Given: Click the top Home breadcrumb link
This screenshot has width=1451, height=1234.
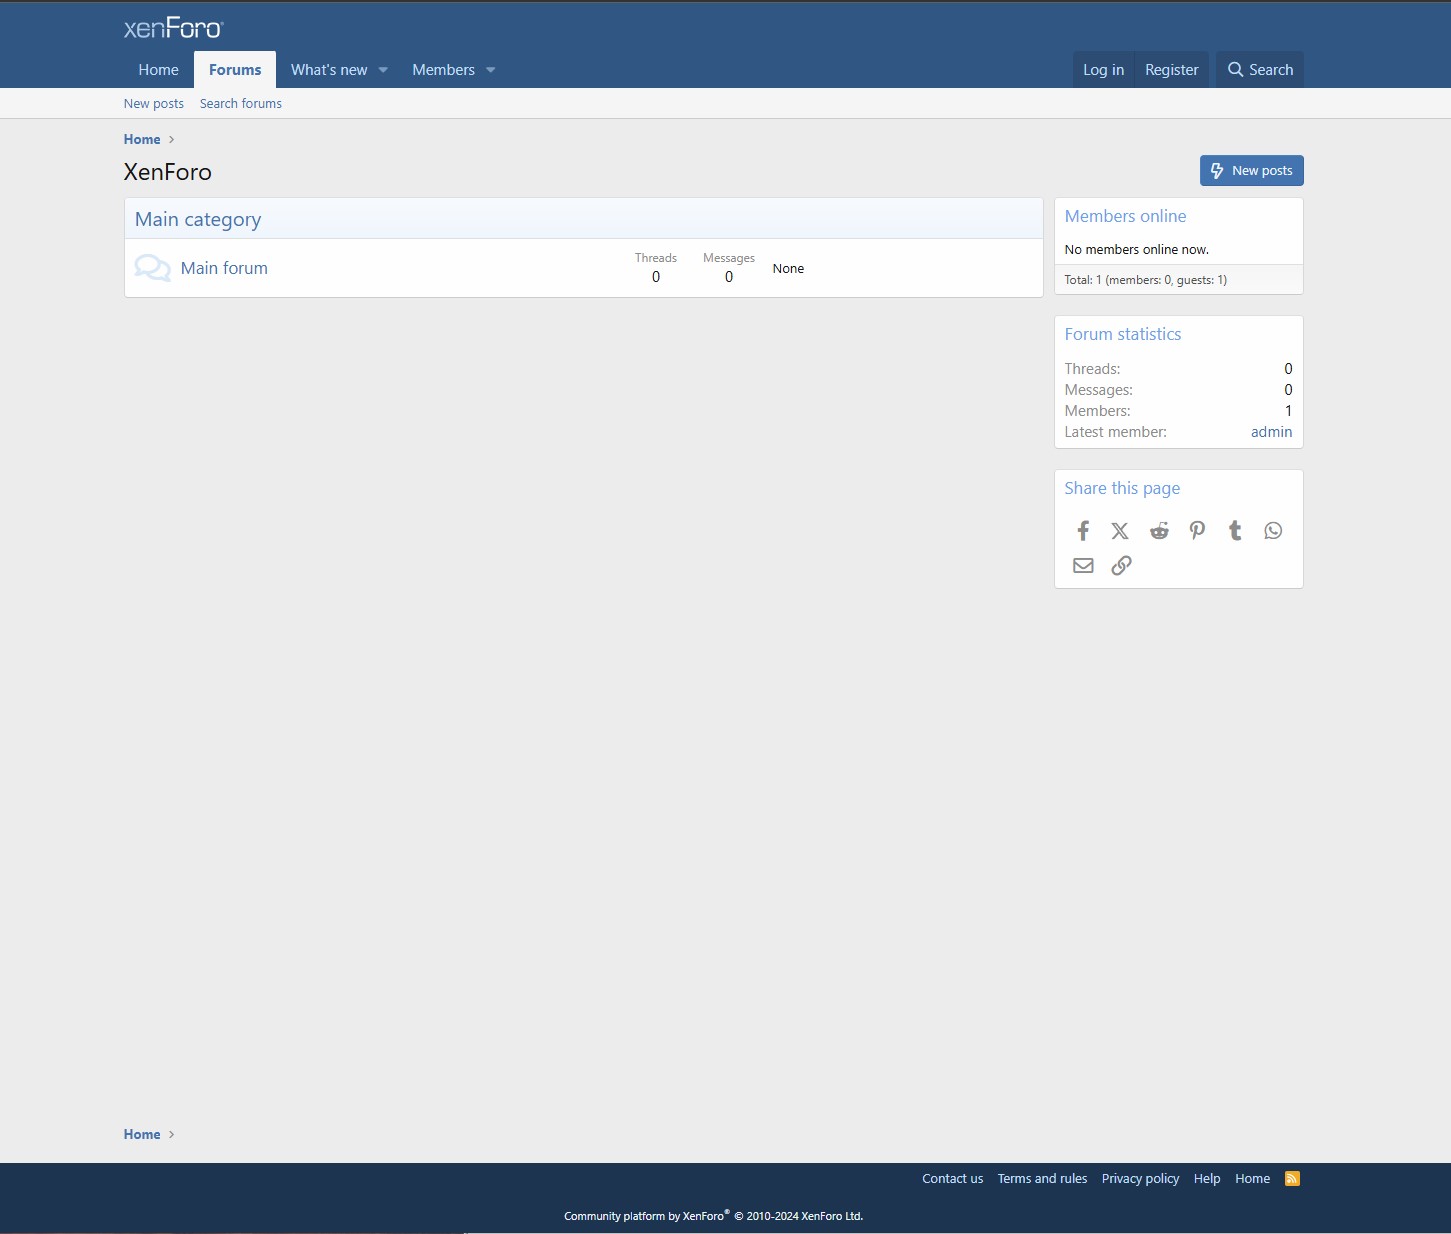Looking at the screenshot, I should click(142, 140).
